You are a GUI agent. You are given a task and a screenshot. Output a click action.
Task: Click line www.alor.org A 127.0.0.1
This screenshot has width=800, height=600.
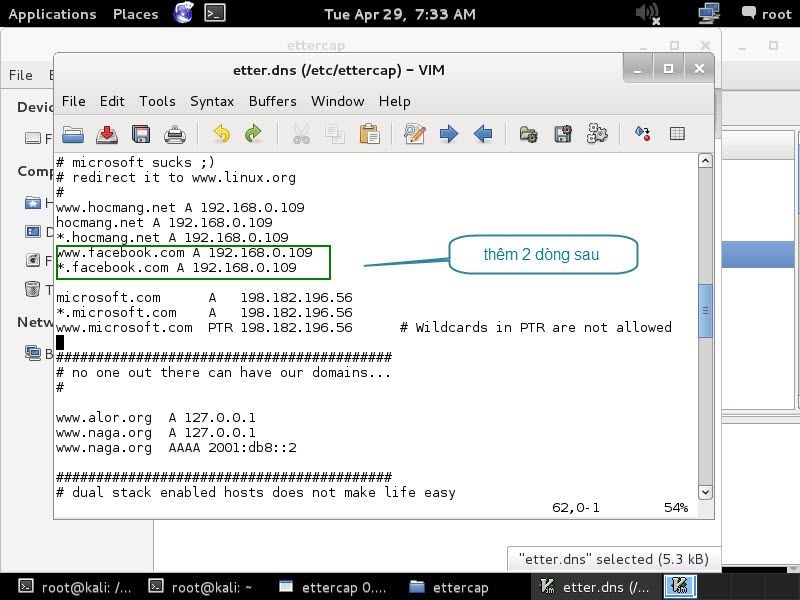point(156,418)
